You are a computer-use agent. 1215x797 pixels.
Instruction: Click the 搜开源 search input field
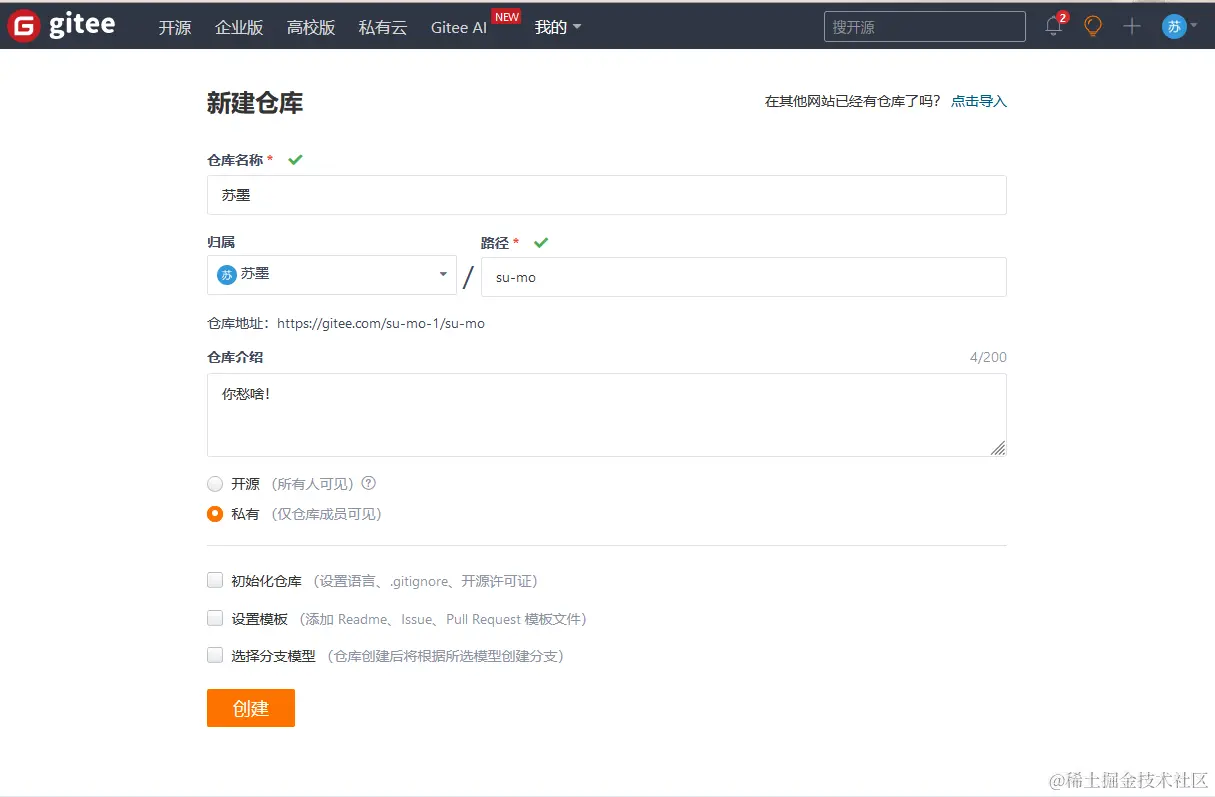922,26
